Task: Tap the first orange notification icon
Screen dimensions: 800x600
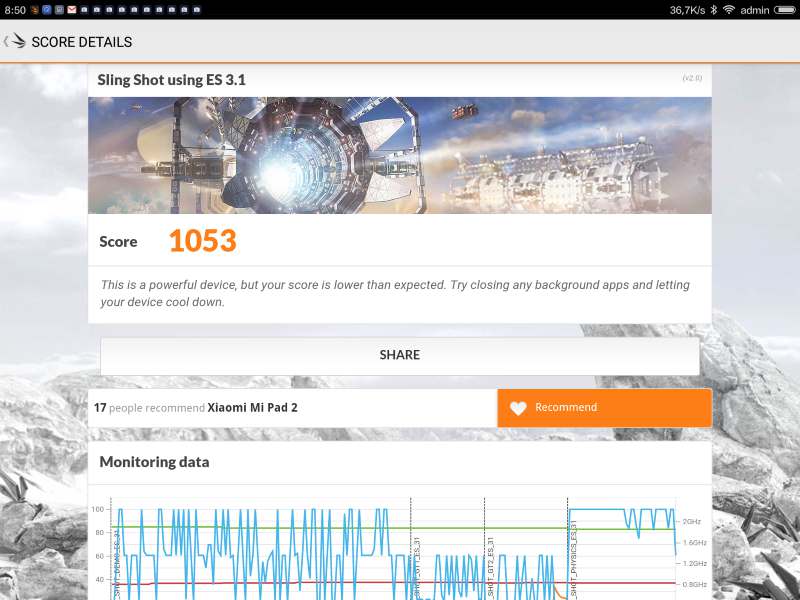Action: coord(35,10)
